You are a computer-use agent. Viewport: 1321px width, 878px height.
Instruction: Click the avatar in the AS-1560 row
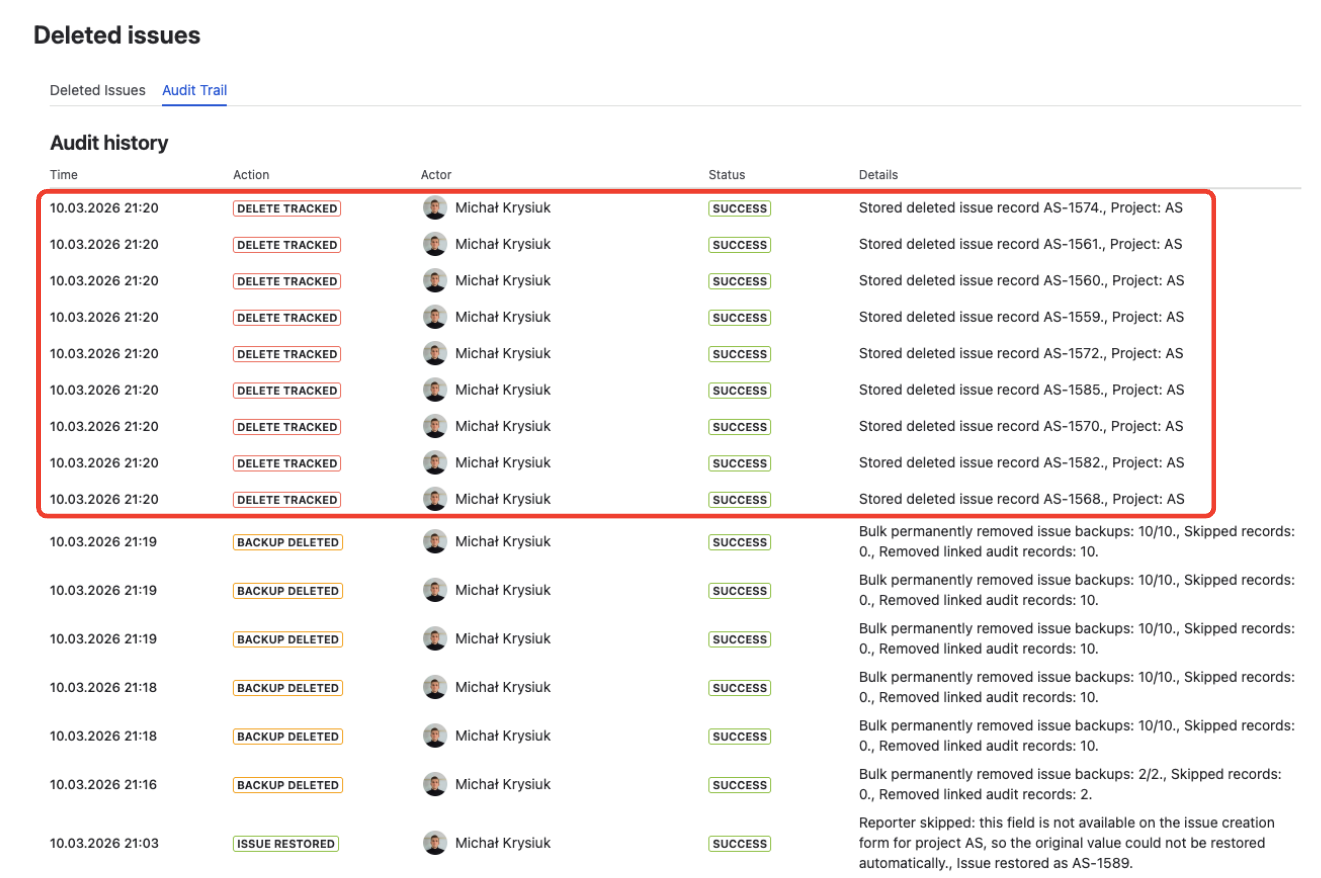435,281
